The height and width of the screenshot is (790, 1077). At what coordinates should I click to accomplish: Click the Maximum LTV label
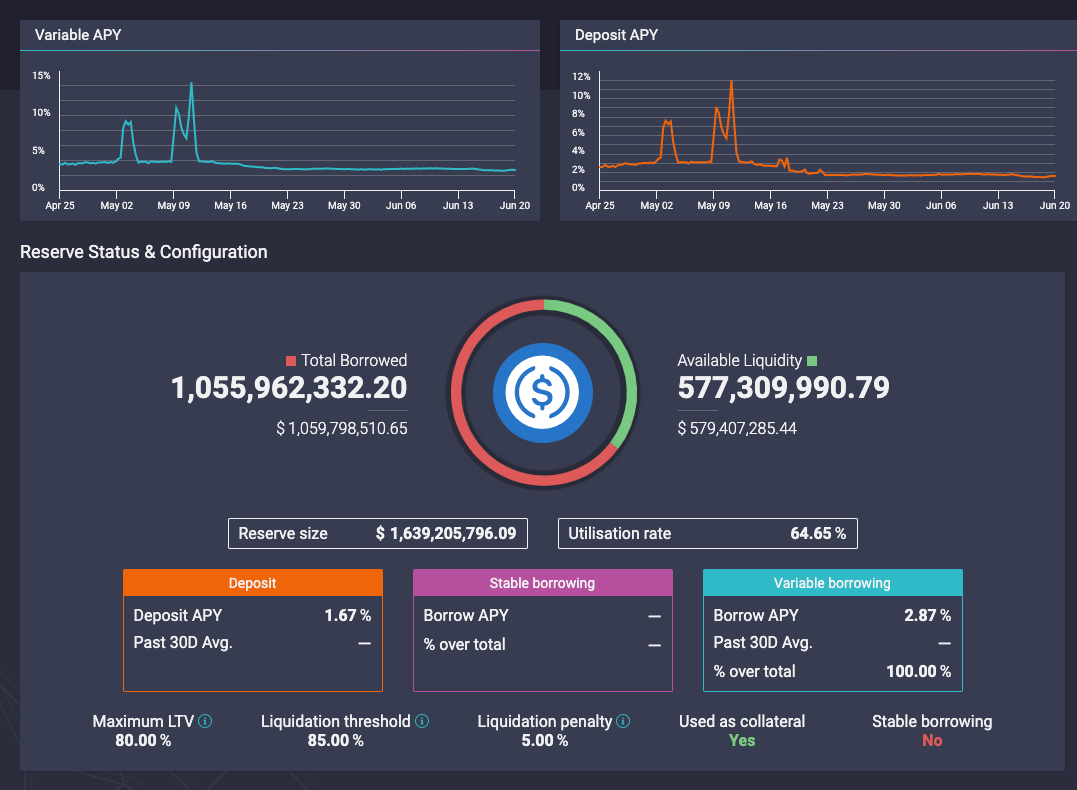point(144,721)
